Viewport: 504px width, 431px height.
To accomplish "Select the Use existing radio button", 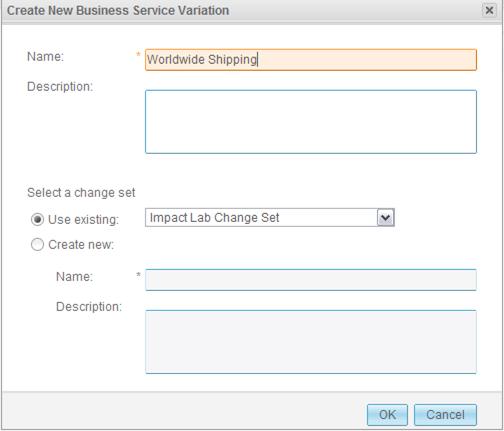I will click(37, 220).
